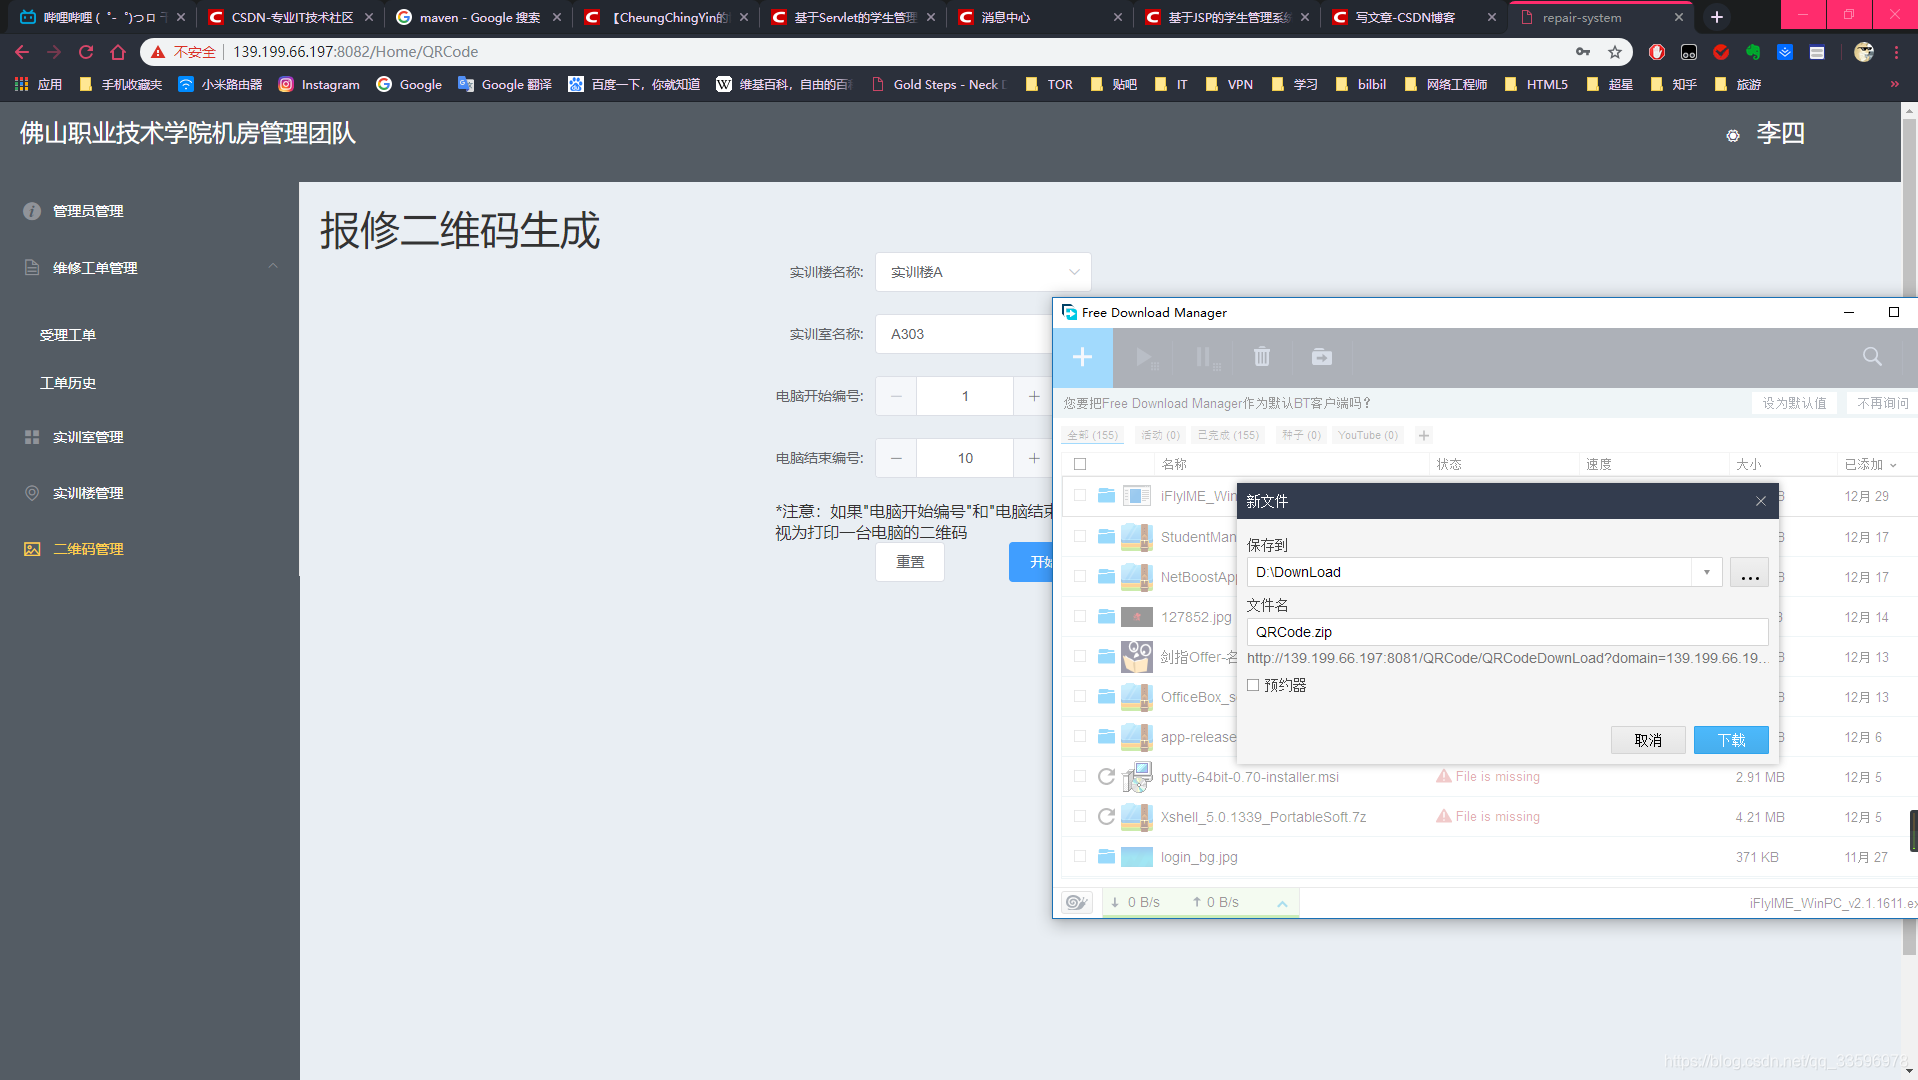Delete selected downloads via trash icon

(1261, 357)
